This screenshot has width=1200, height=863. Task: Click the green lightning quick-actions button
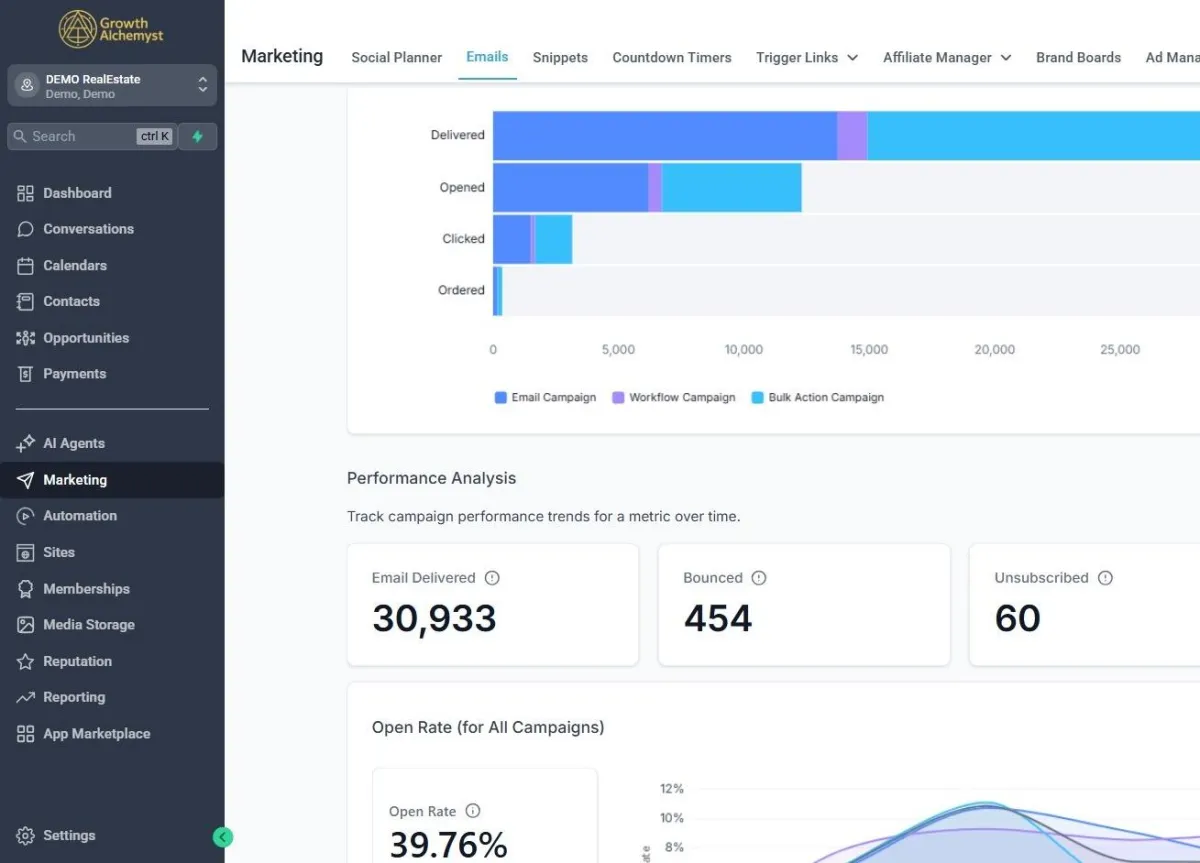[198, 137]
